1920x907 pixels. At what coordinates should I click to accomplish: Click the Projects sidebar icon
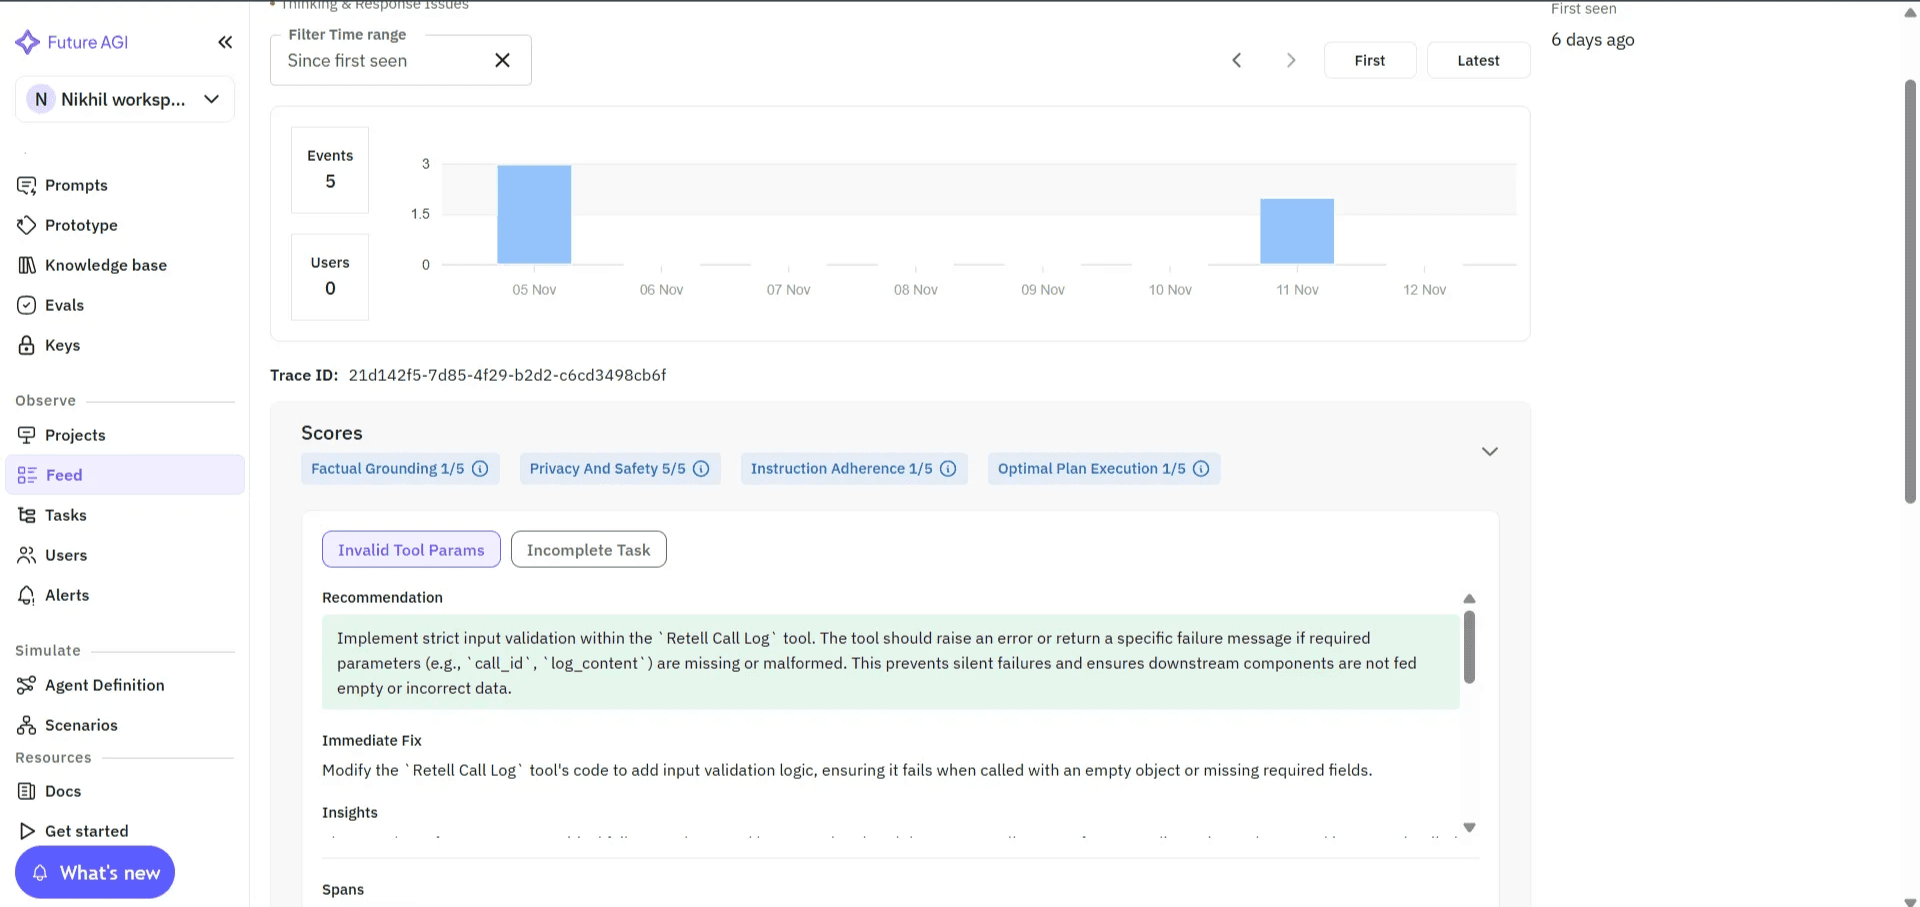pos(27,435)
